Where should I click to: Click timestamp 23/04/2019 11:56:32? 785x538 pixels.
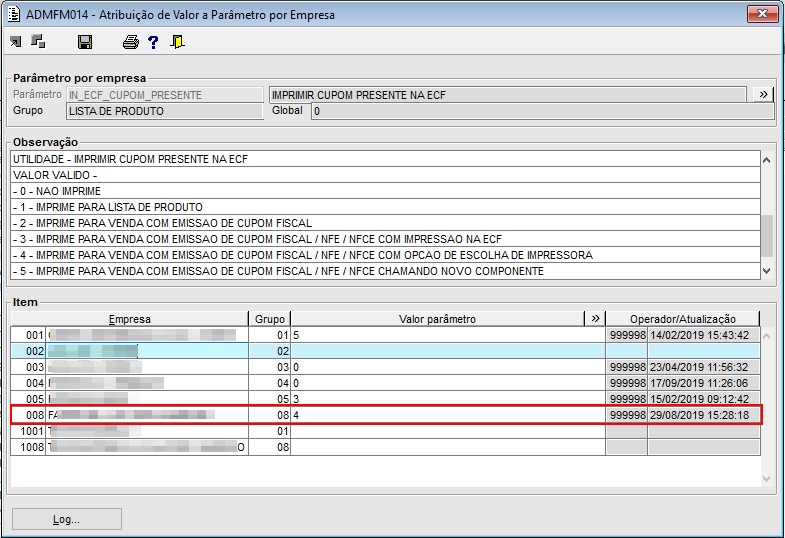click(703, 367)
